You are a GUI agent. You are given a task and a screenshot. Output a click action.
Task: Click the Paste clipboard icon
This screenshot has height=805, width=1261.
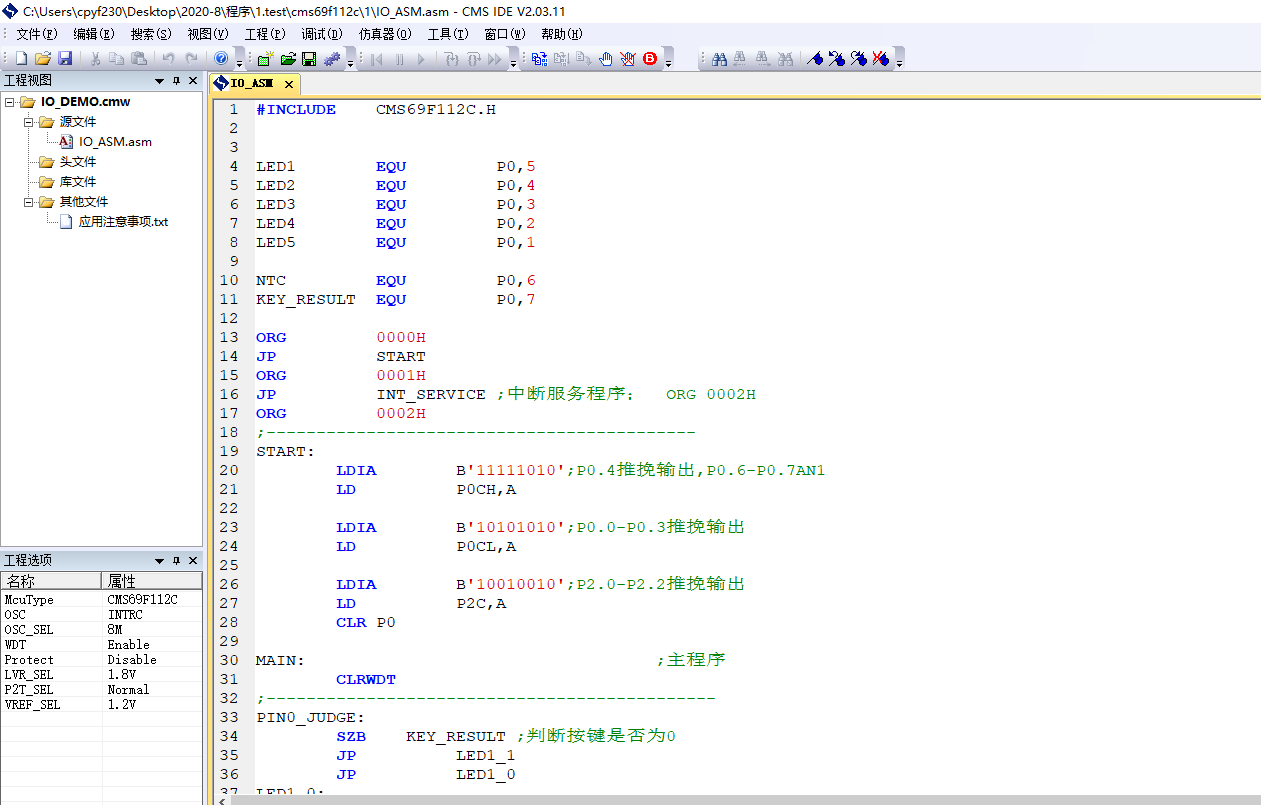(x=139, y=59)
